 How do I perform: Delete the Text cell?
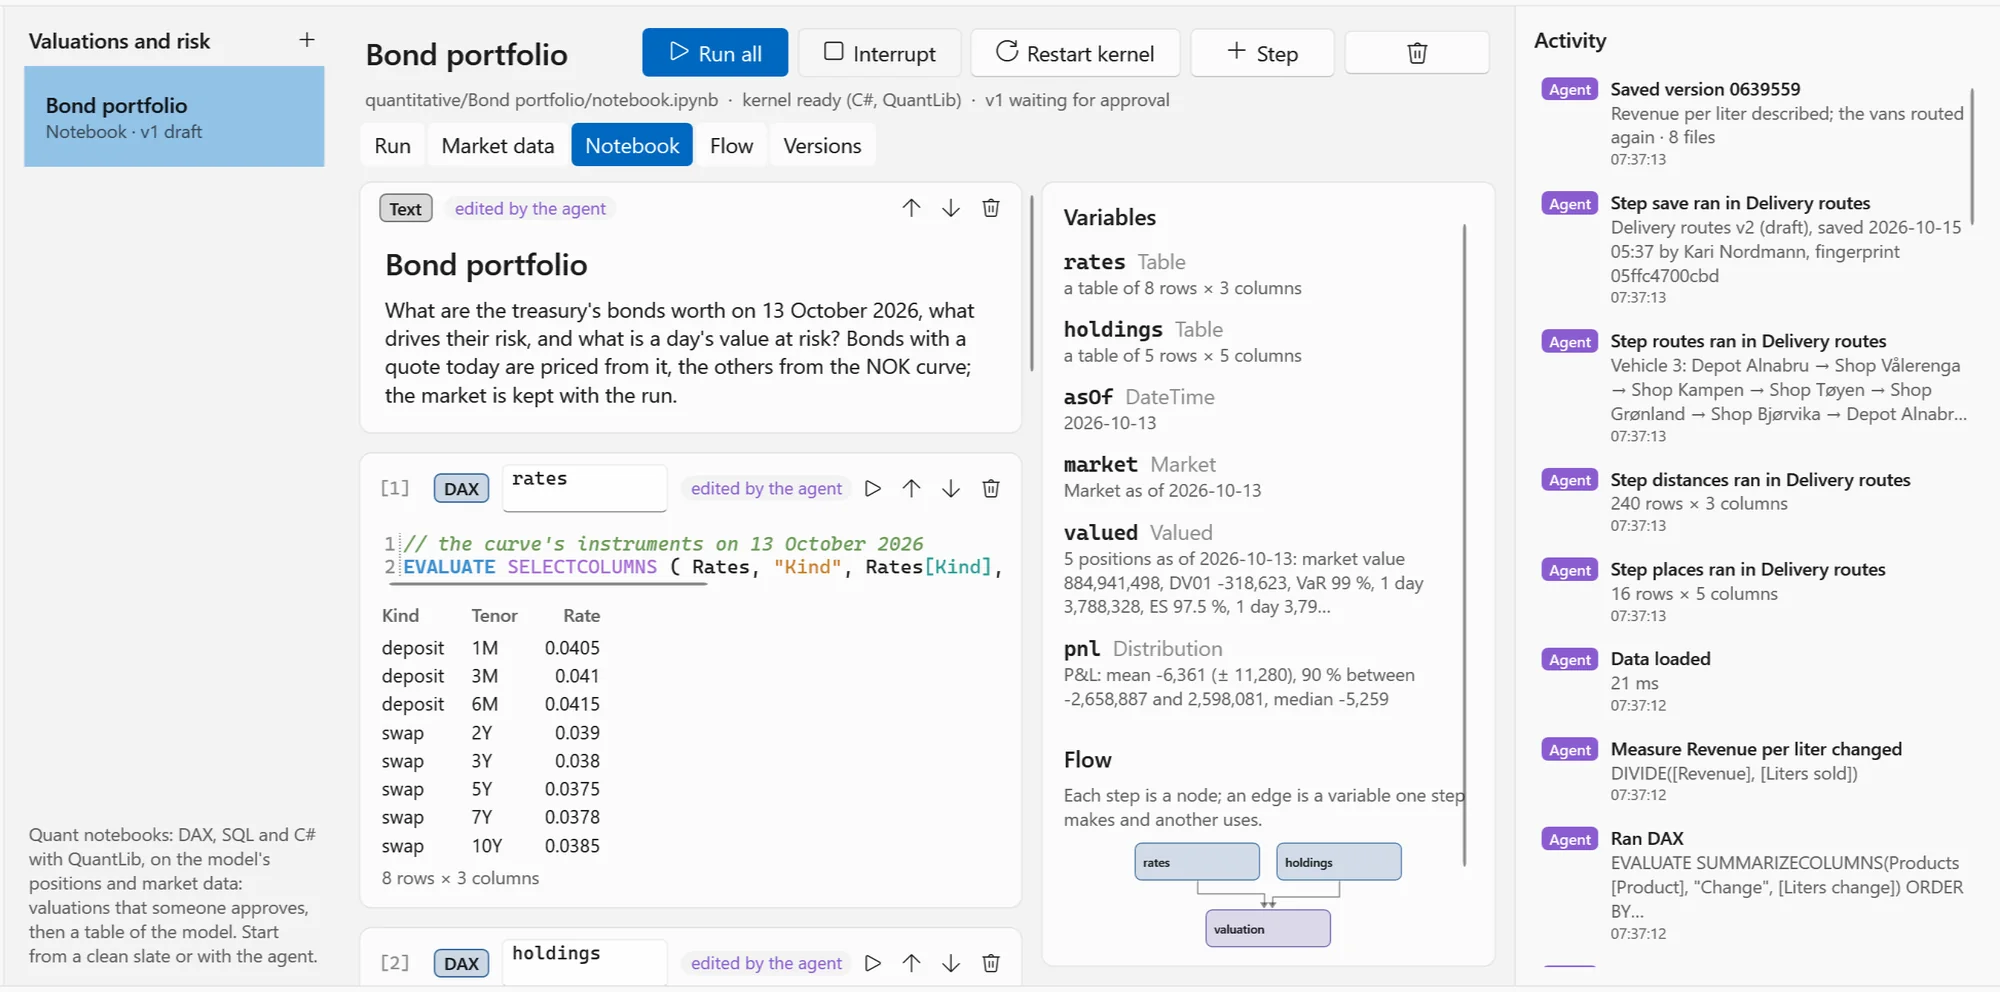tap(991, 208)
